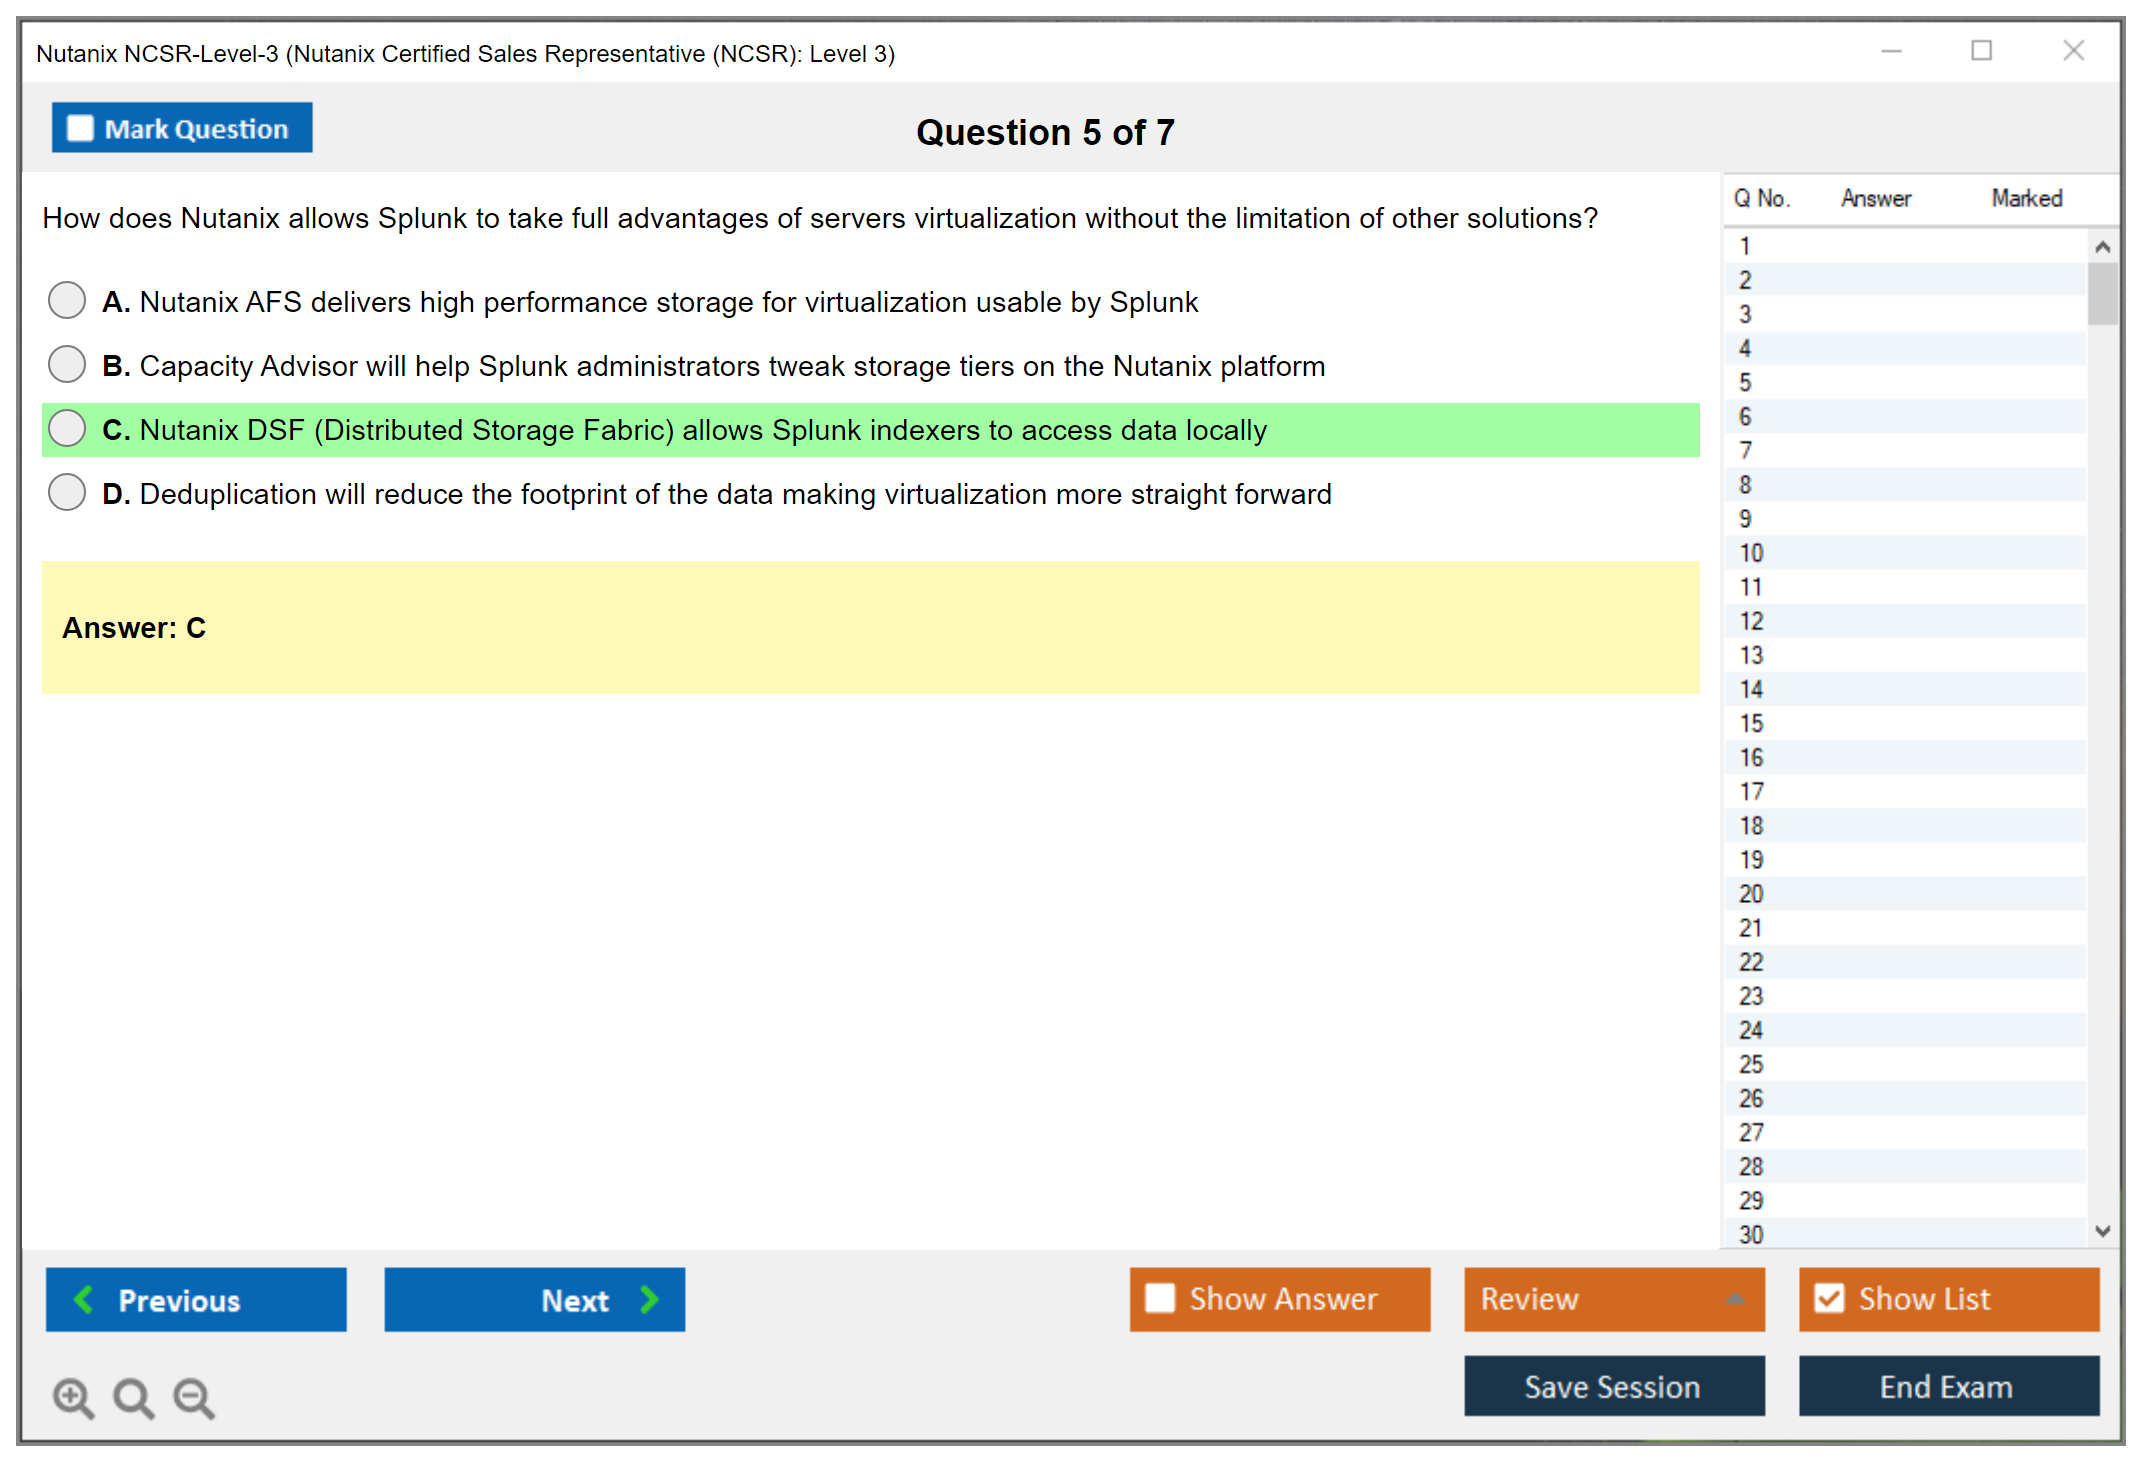Uncheck the Show List checkbox
This screenshot has width=2150, height=1470.
1829,1298
